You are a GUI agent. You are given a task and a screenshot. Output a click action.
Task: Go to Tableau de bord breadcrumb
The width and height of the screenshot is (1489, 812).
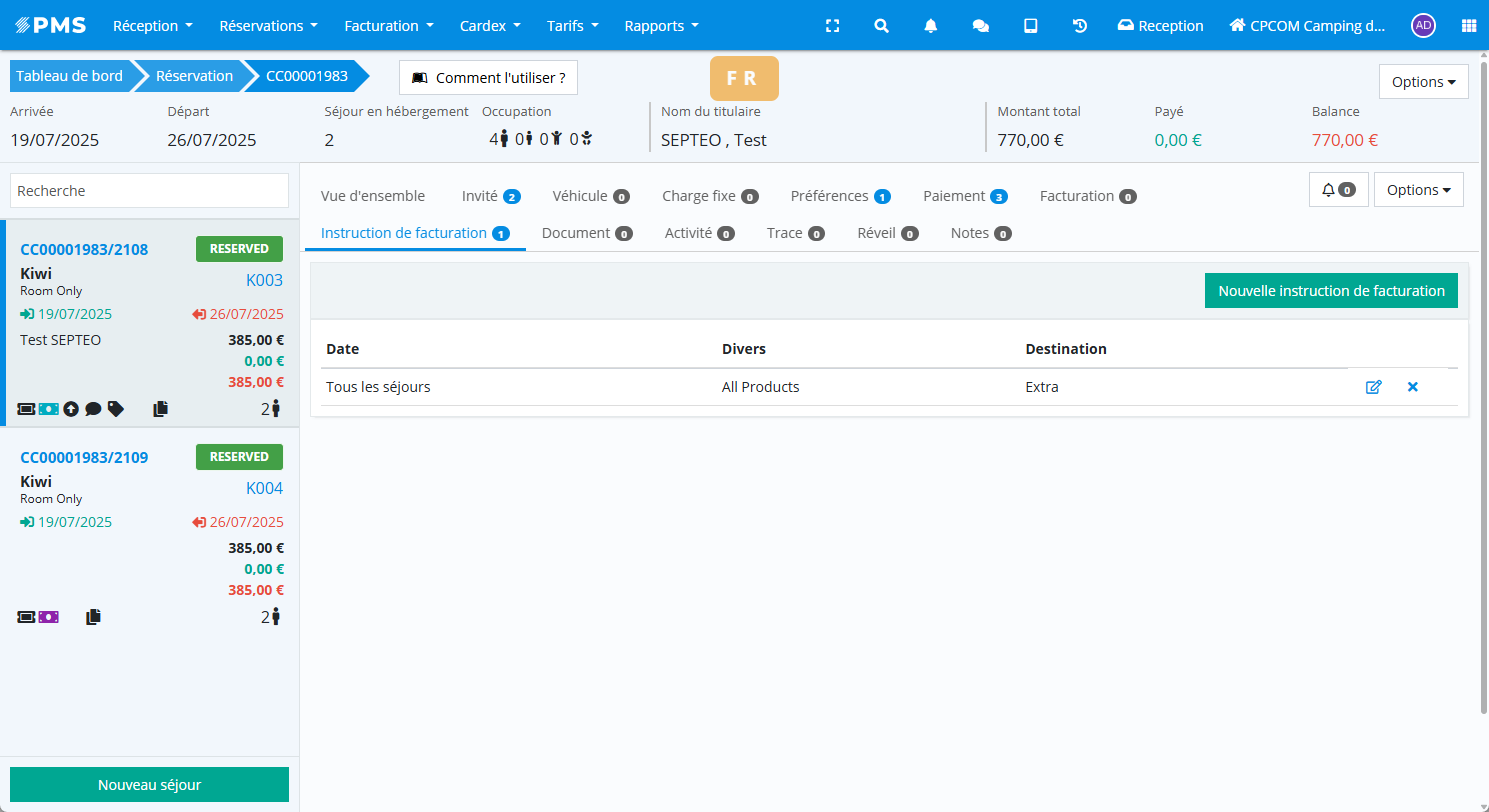click(70, 76)
